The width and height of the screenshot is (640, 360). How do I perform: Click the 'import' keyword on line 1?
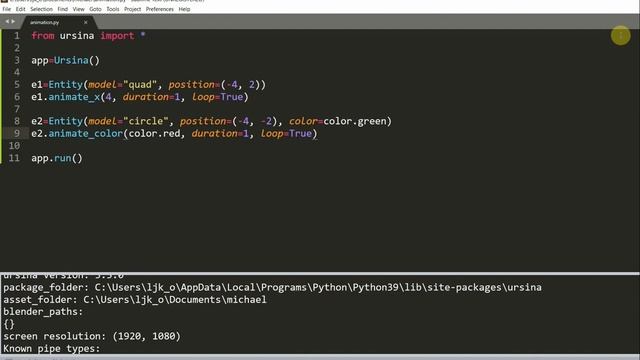pyautogui.click(x=117, y=36)
